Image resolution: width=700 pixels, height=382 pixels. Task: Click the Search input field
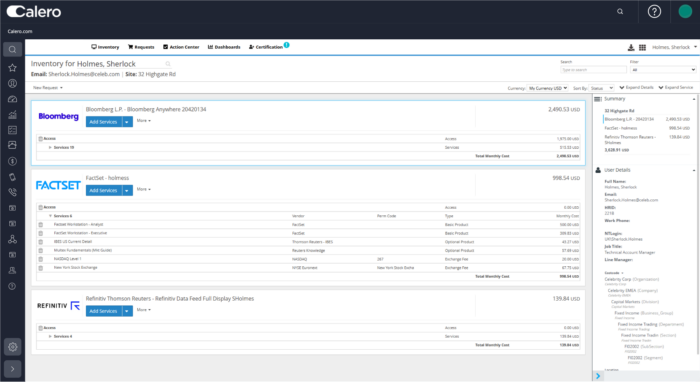point(594,70)
